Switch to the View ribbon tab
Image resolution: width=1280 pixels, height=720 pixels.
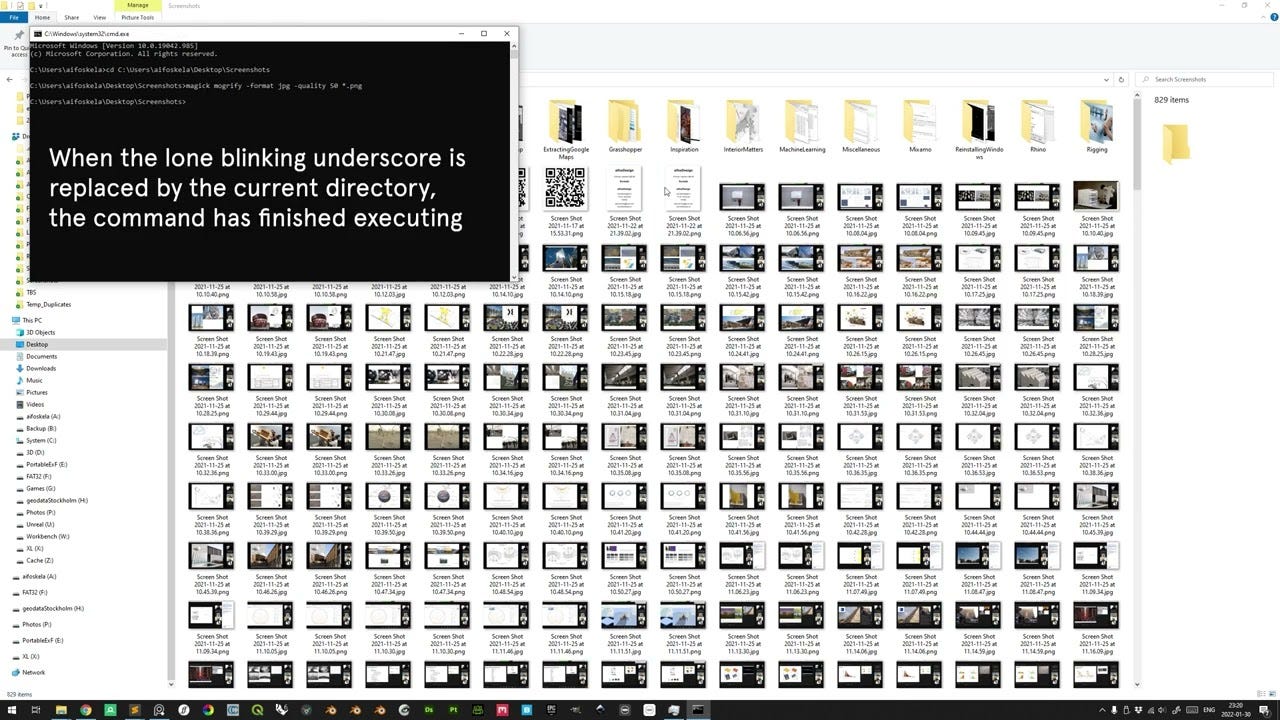pyautogui.click(x=99, y=17)
